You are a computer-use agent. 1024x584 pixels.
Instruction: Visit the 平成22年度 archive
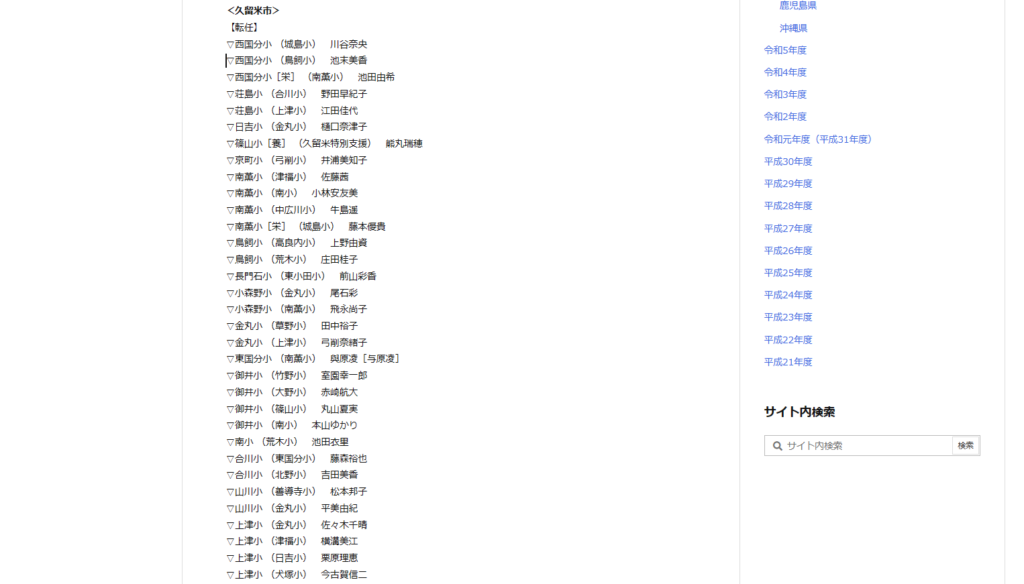[788, 340]
